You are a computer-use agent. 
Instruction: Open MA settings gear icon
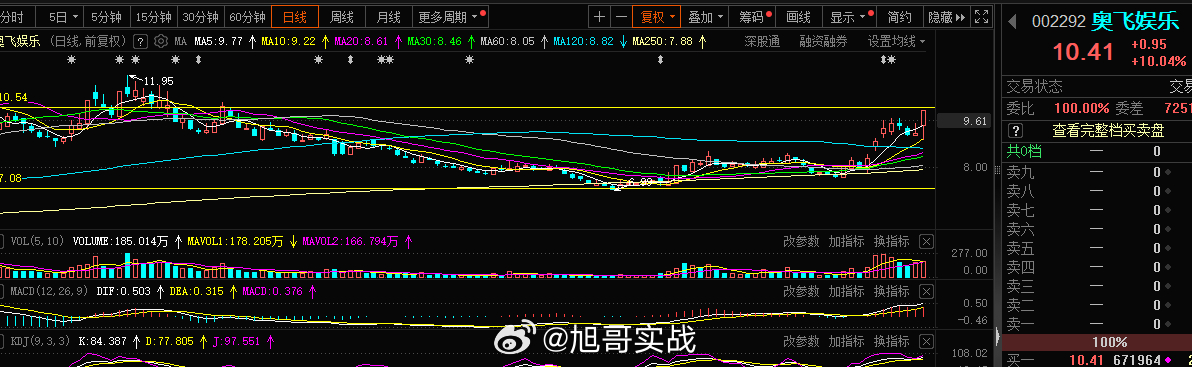(160, 41)
